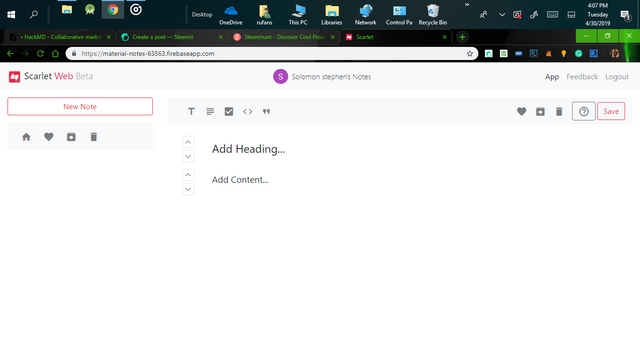The height and width of the screenshot is (360, 640).
Task: Move the content block up
Action: (x=188, y=175)
